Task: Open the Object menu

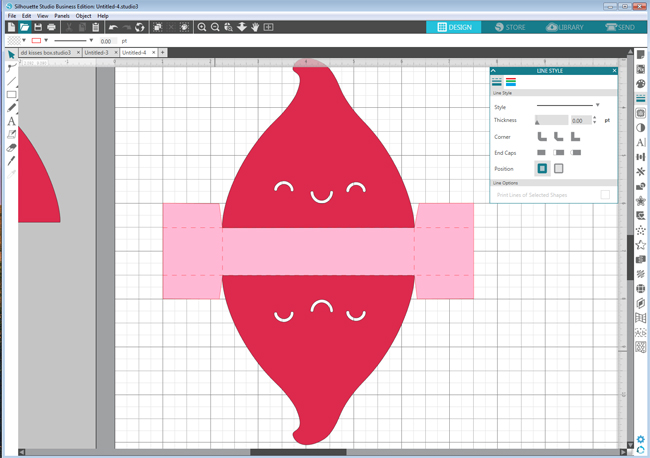Action: coord(83,16)
